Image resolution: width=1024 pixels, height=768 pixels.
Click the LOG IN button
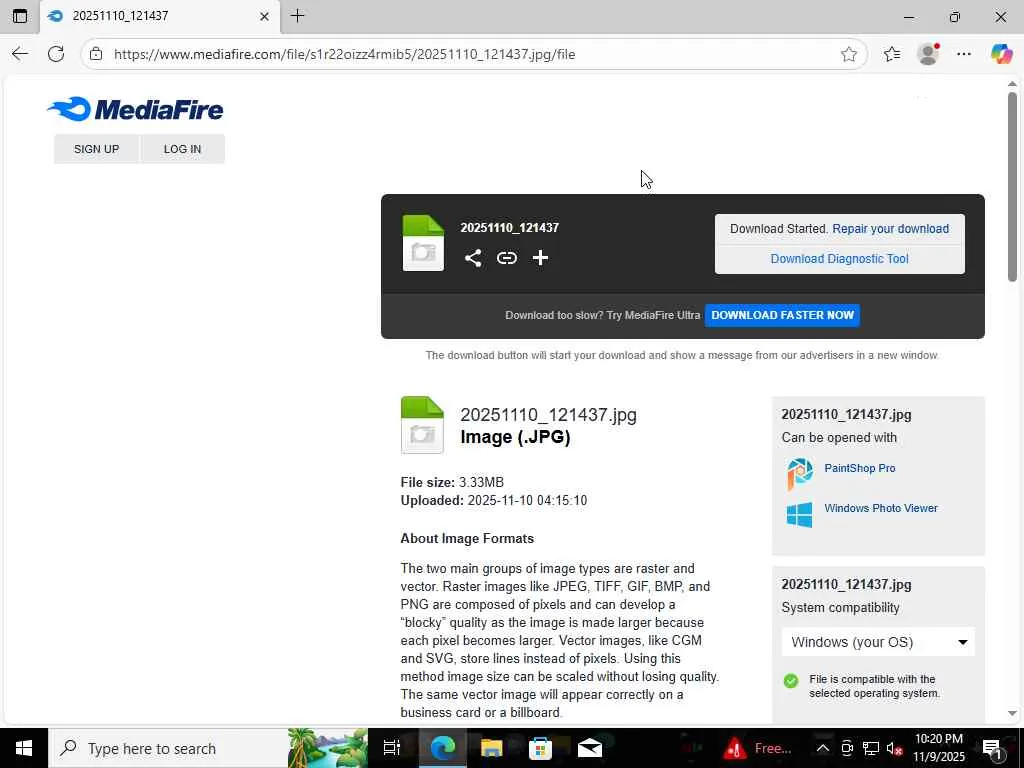(182, 149)
